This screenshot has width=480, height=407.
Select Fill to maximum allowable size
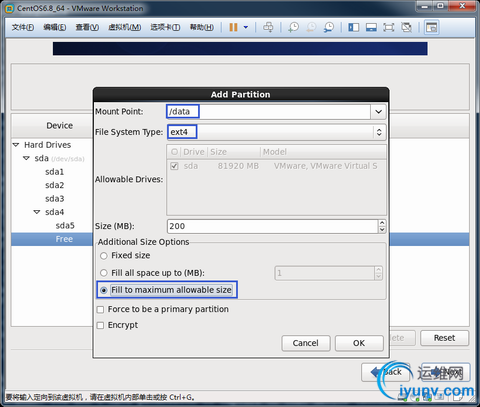coord(104,290)
